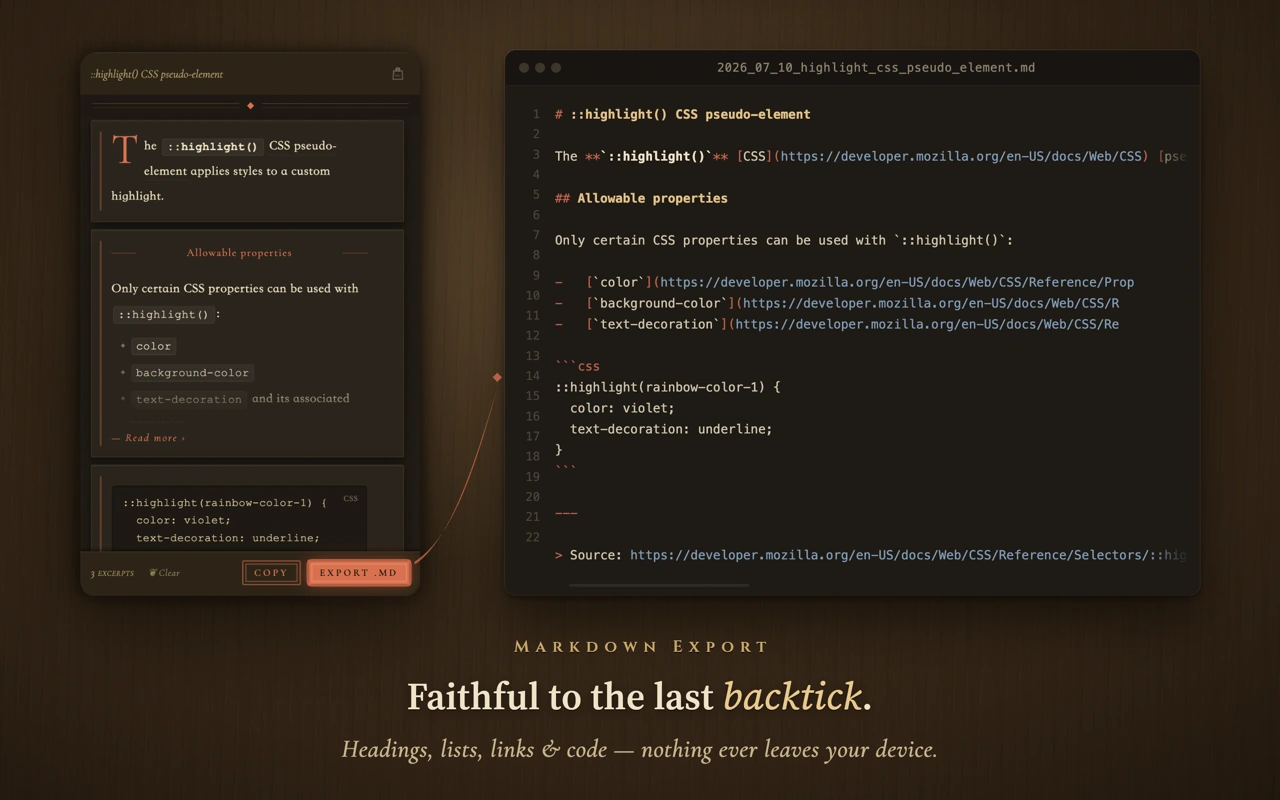Click 'text-decoration: underline;' in the editor

coord(671,429)
